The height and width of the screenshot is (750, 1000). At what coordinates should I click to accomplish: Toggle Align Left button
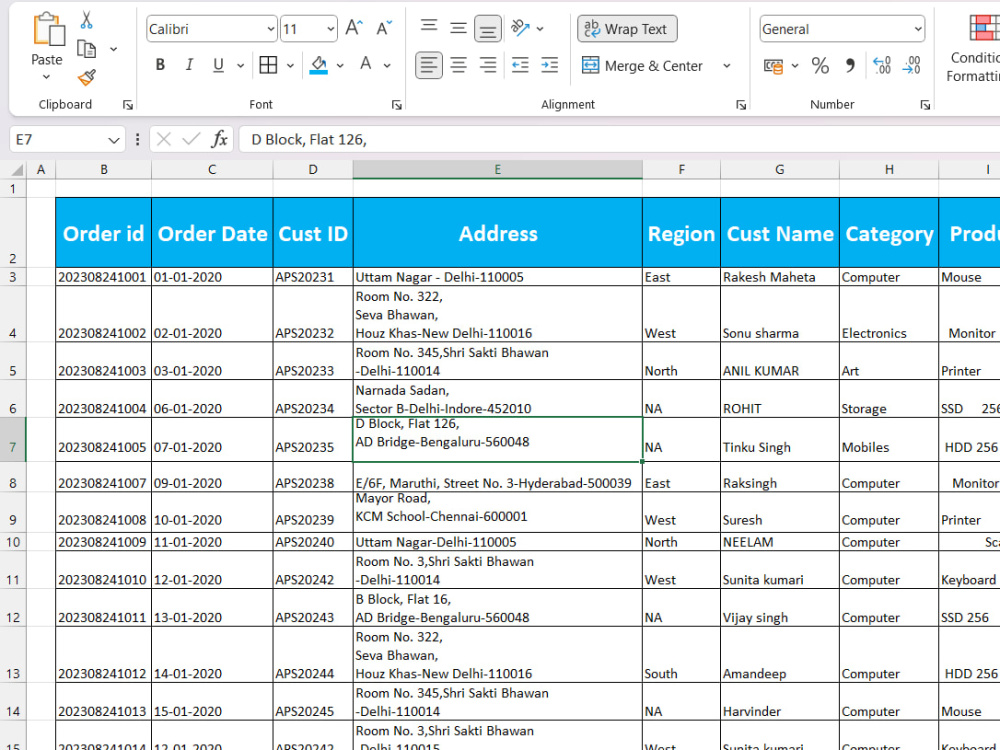point(429,65)
